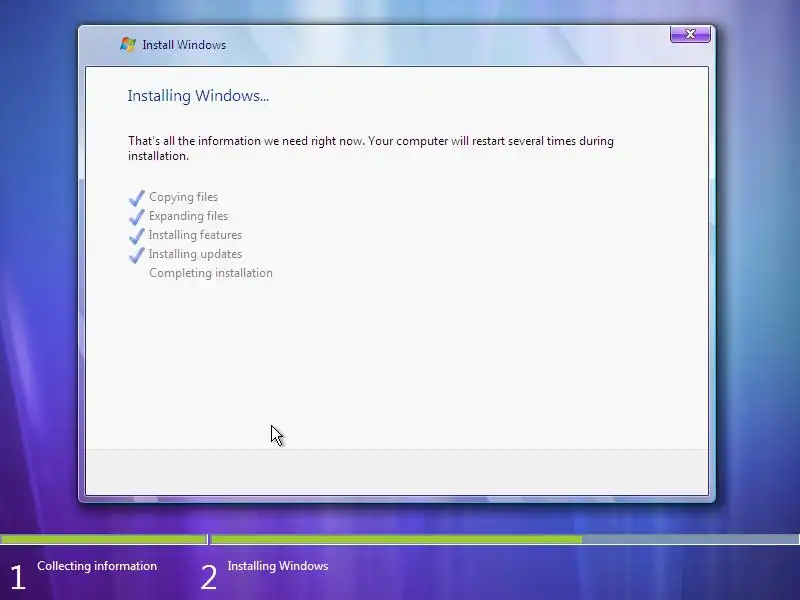Click the 'Install Windows' title bar text
The image size is (800, 600).
[184, 45]
